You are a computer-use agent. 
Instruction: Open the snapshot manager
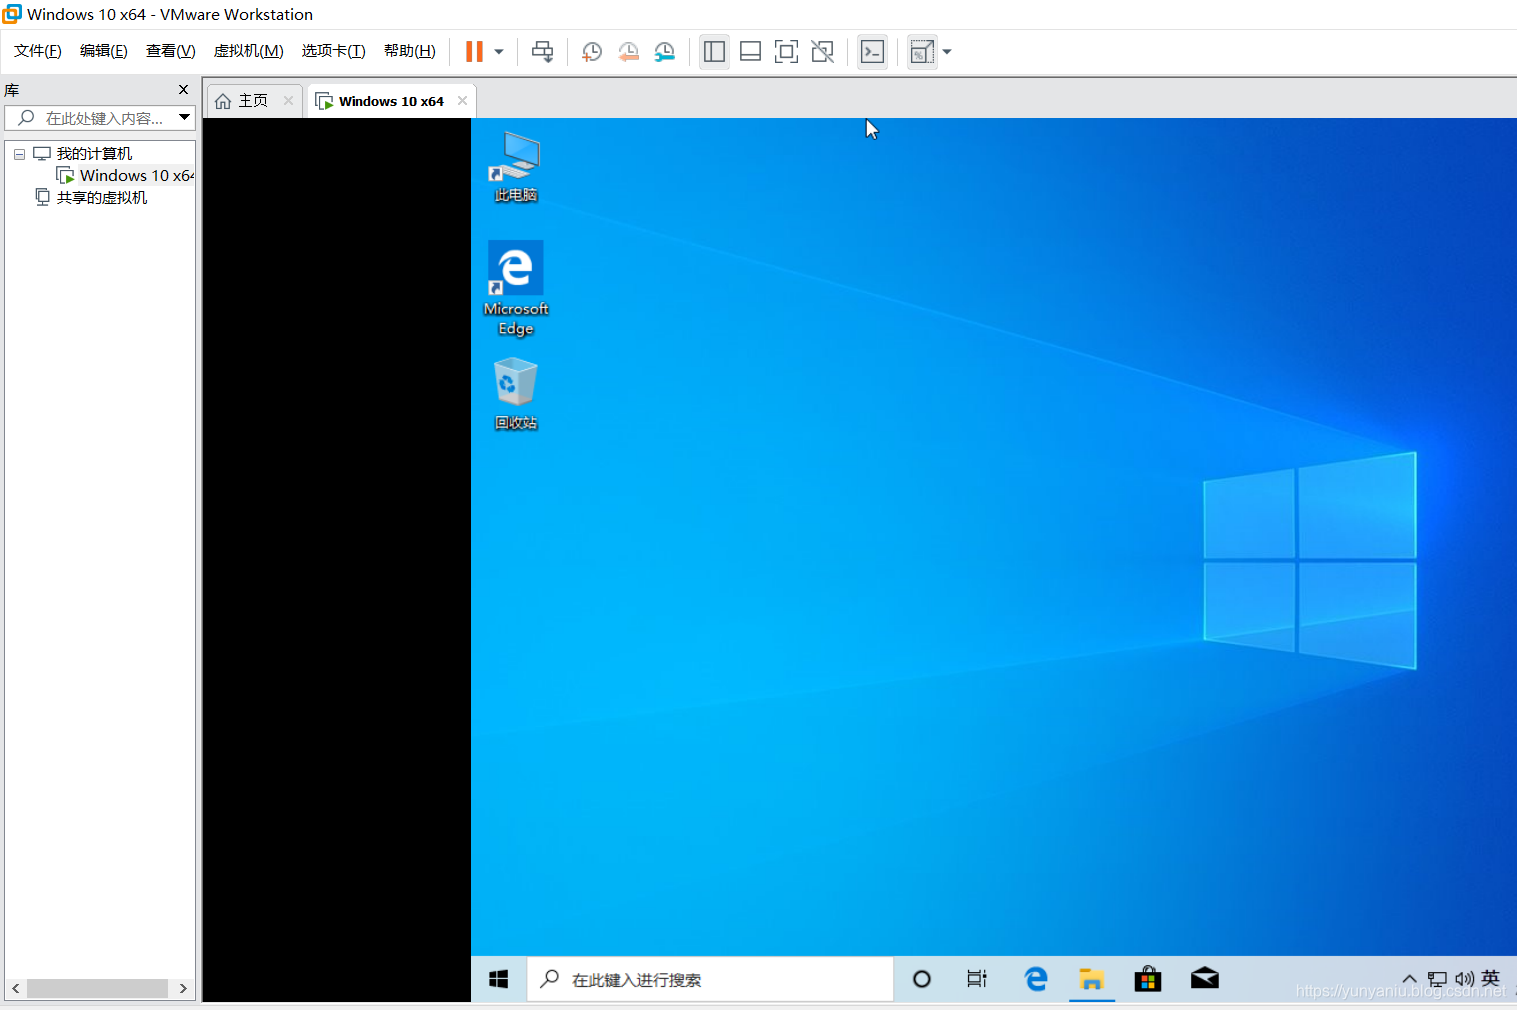(664, 52)
